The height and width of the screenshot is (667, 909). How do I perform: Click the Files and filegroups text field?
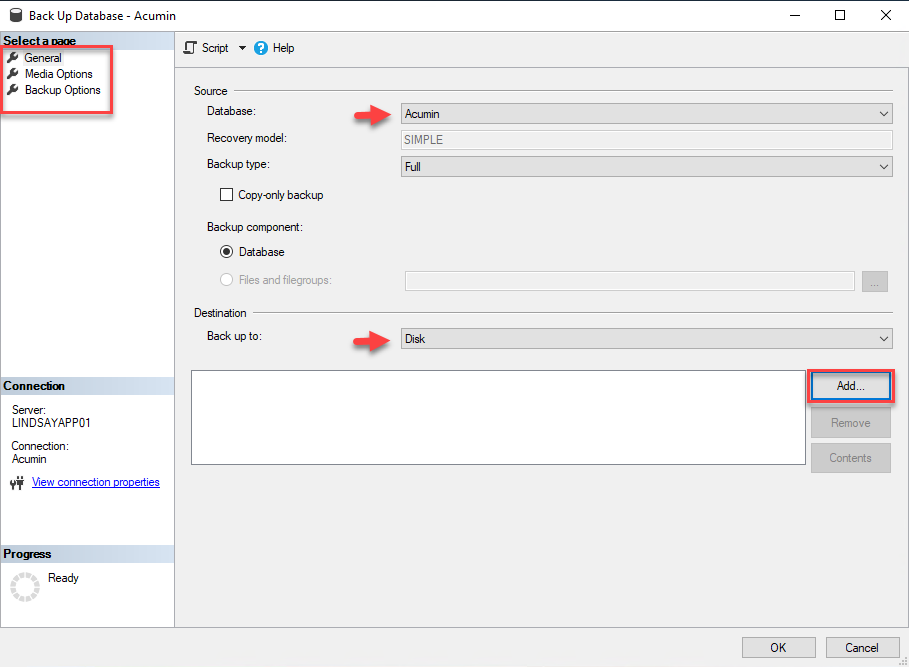[630, 281]
